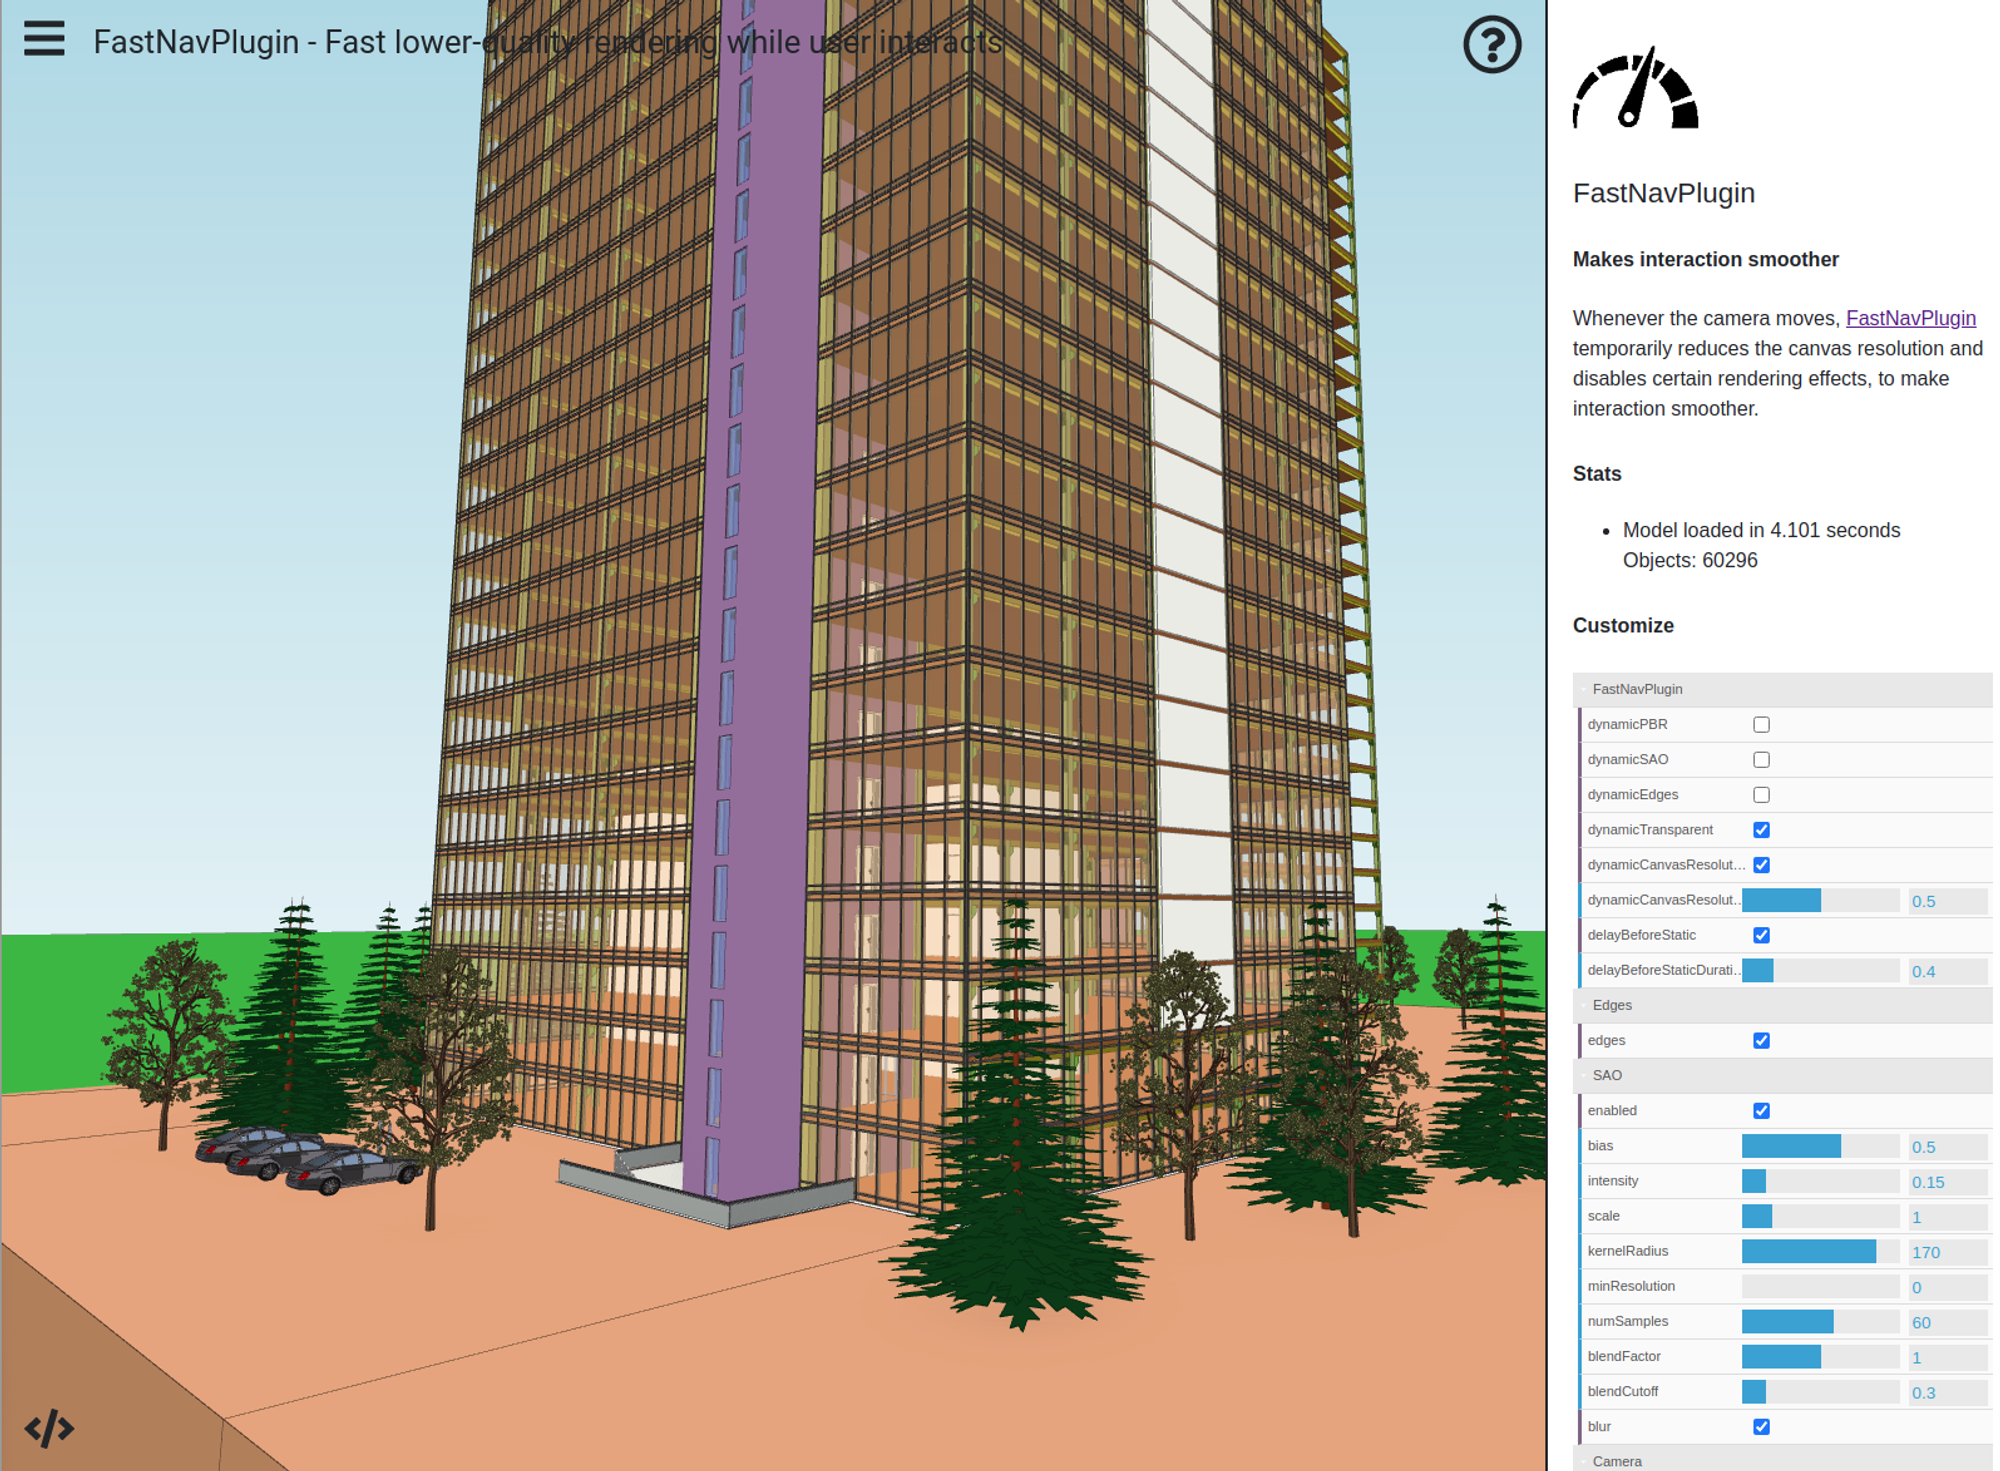Adjust the kernelRadius slider

point(1820,1251)
